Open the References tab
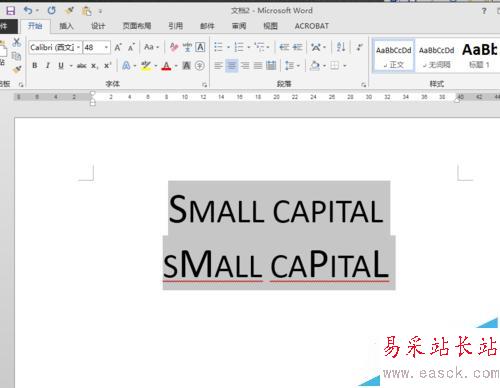Image resolution: width=500 pixels, height=388 pixels. click(175, 26)
